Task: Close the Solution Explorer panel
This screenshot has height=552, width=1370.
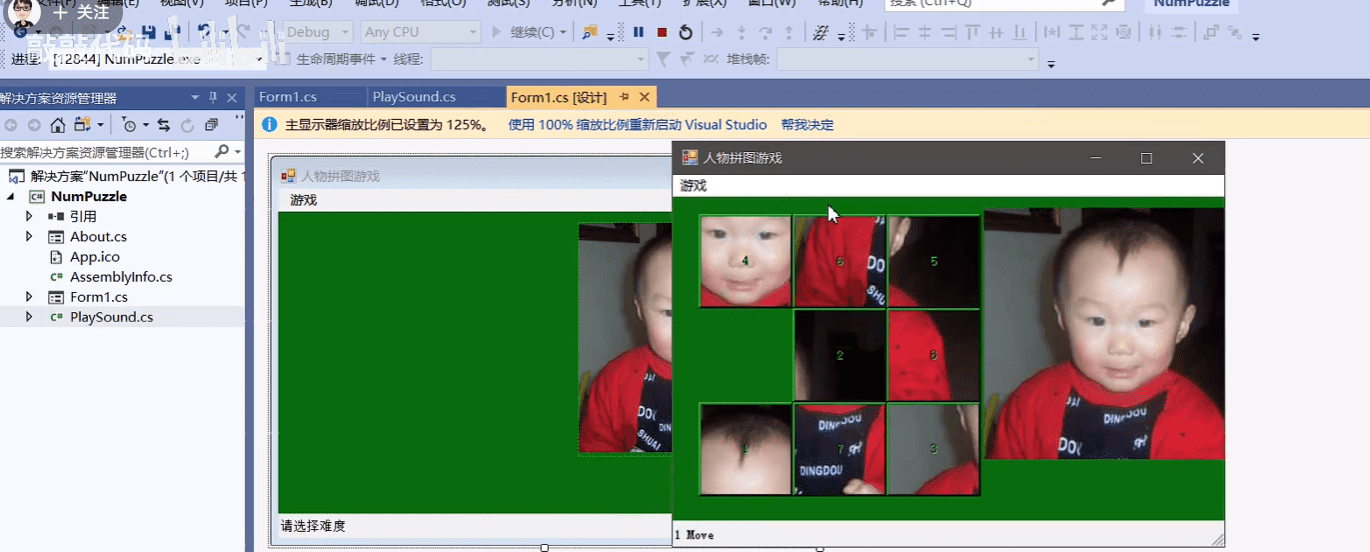Action: pyautogui.click(x=232, y=98)
